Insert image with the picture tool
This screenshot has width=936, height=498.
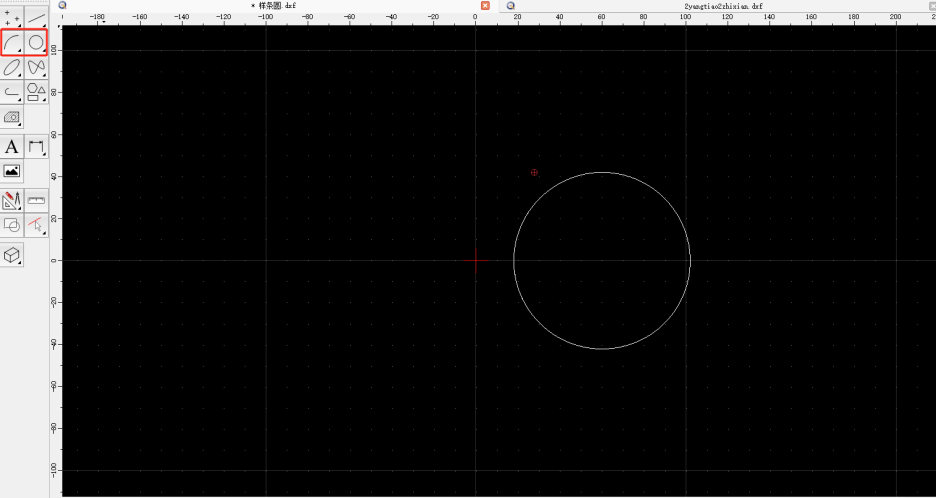click(12, 172)
